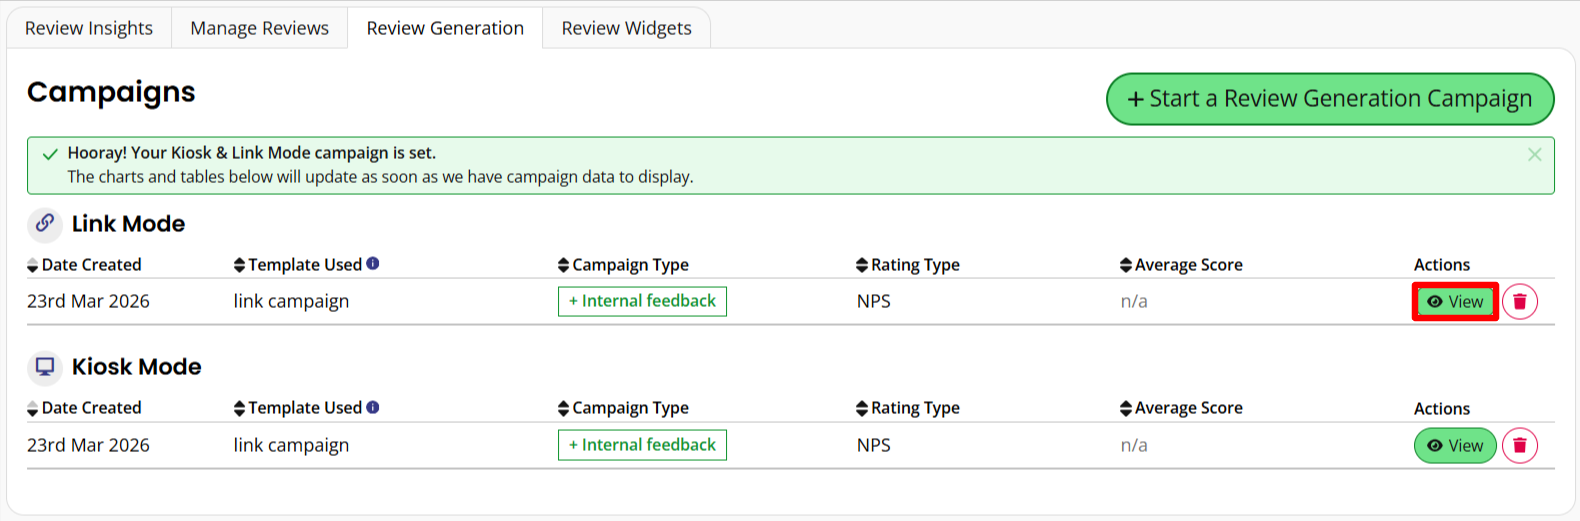Go to the Review Widgets tab
The image size is (1580, 521).
click(626, 28)
